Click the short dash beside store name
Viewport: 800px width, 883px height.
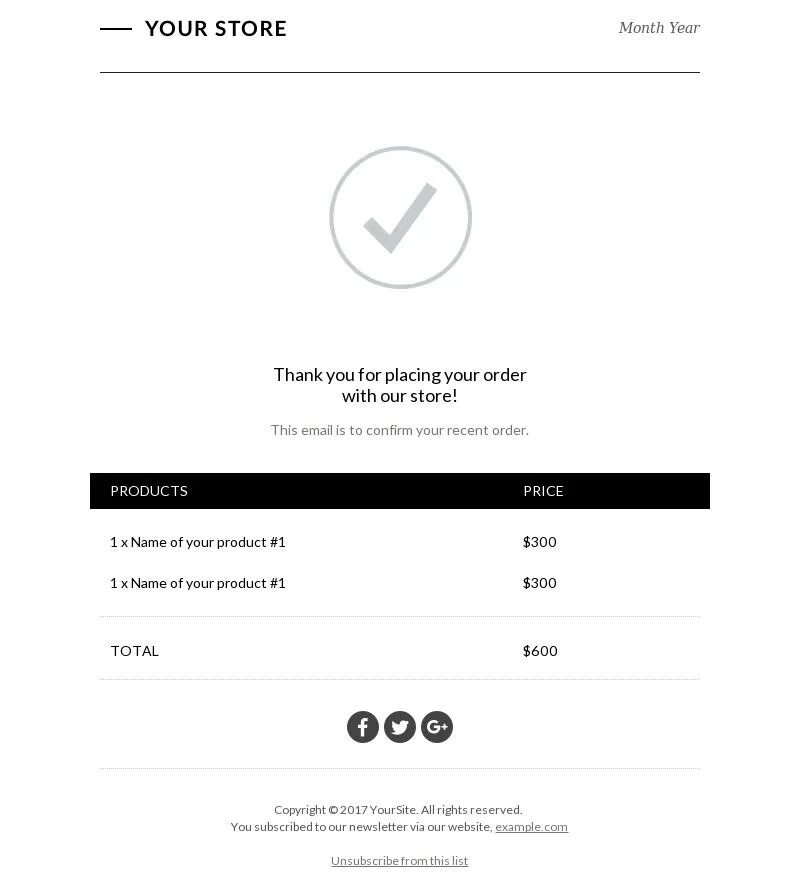tap(116, 29)
